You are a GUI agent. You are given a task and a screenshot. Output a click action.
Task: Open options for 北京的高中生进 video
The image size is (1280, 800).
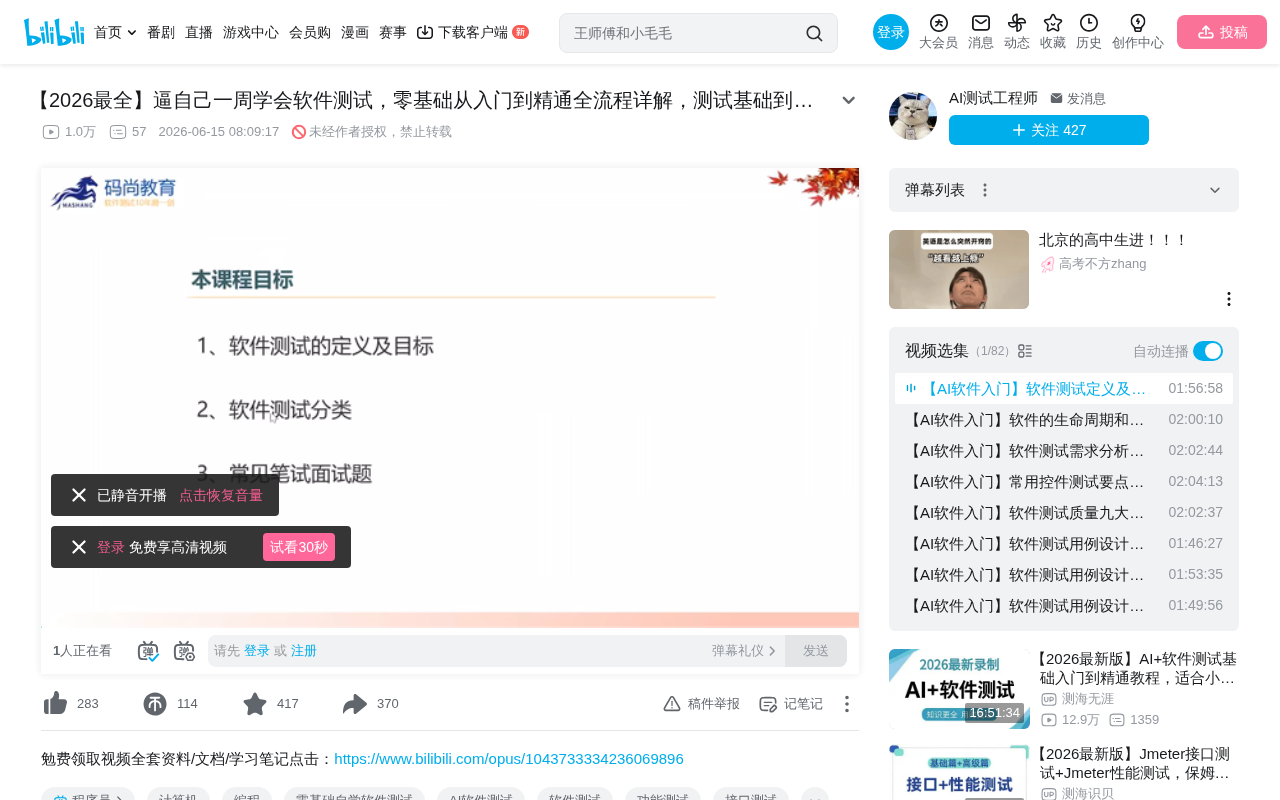pos(1229,299)
